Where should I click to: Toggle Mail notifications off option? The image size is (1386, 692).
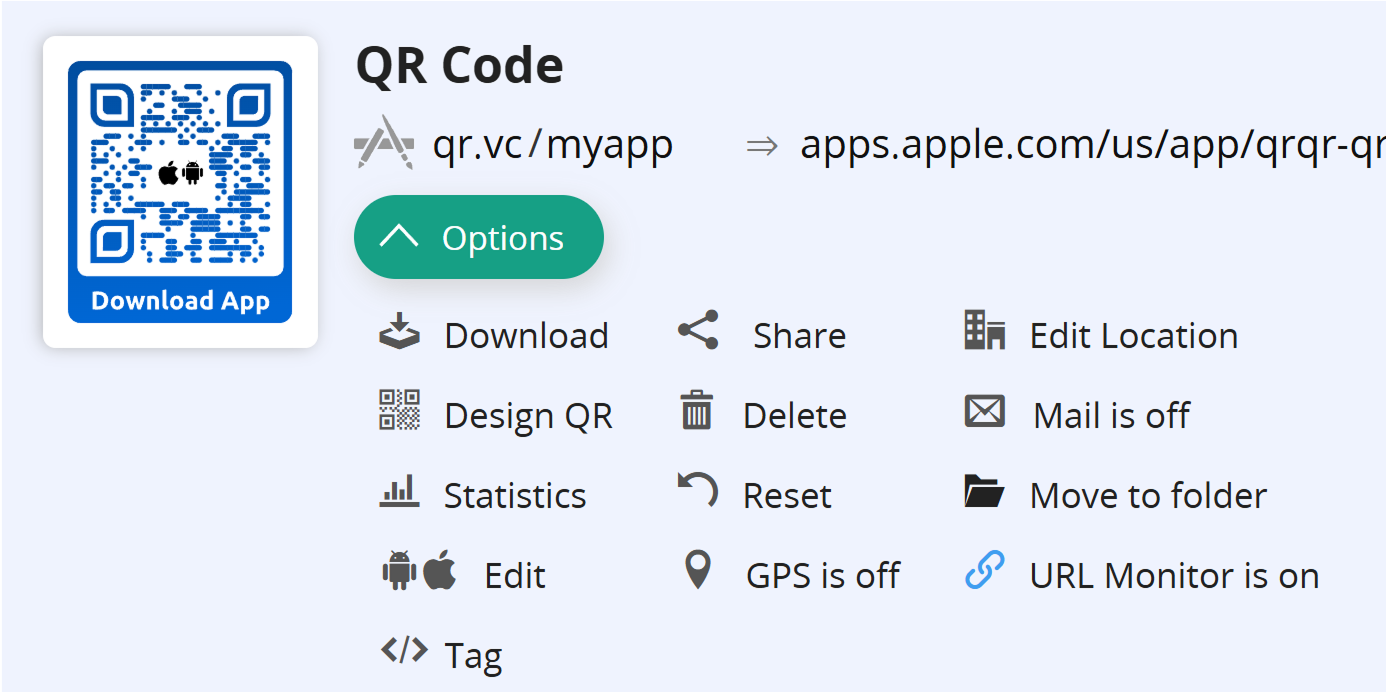tap(1110, 413)
